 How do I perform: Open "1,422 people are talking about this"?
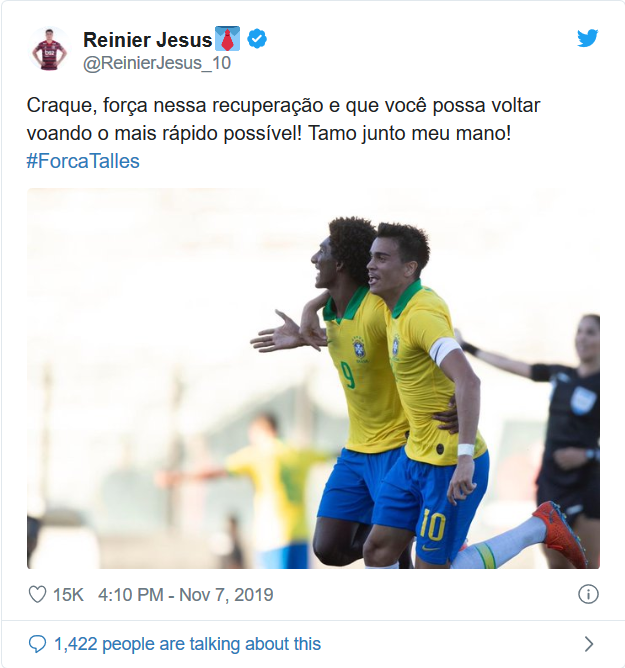[x=187, y=644]
